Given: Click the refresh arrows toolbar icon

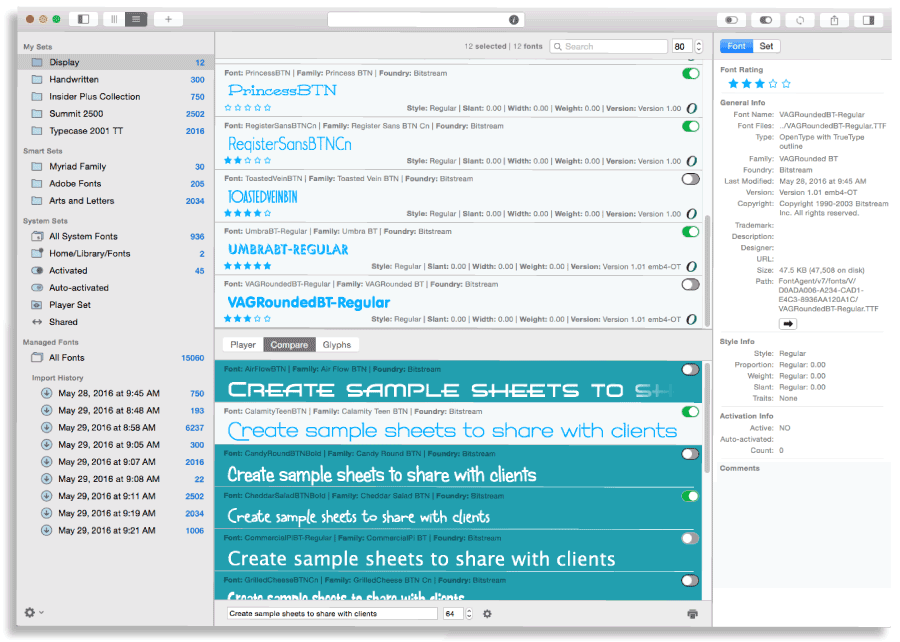Looking at the screenshot, I should [x=801, y=19].
